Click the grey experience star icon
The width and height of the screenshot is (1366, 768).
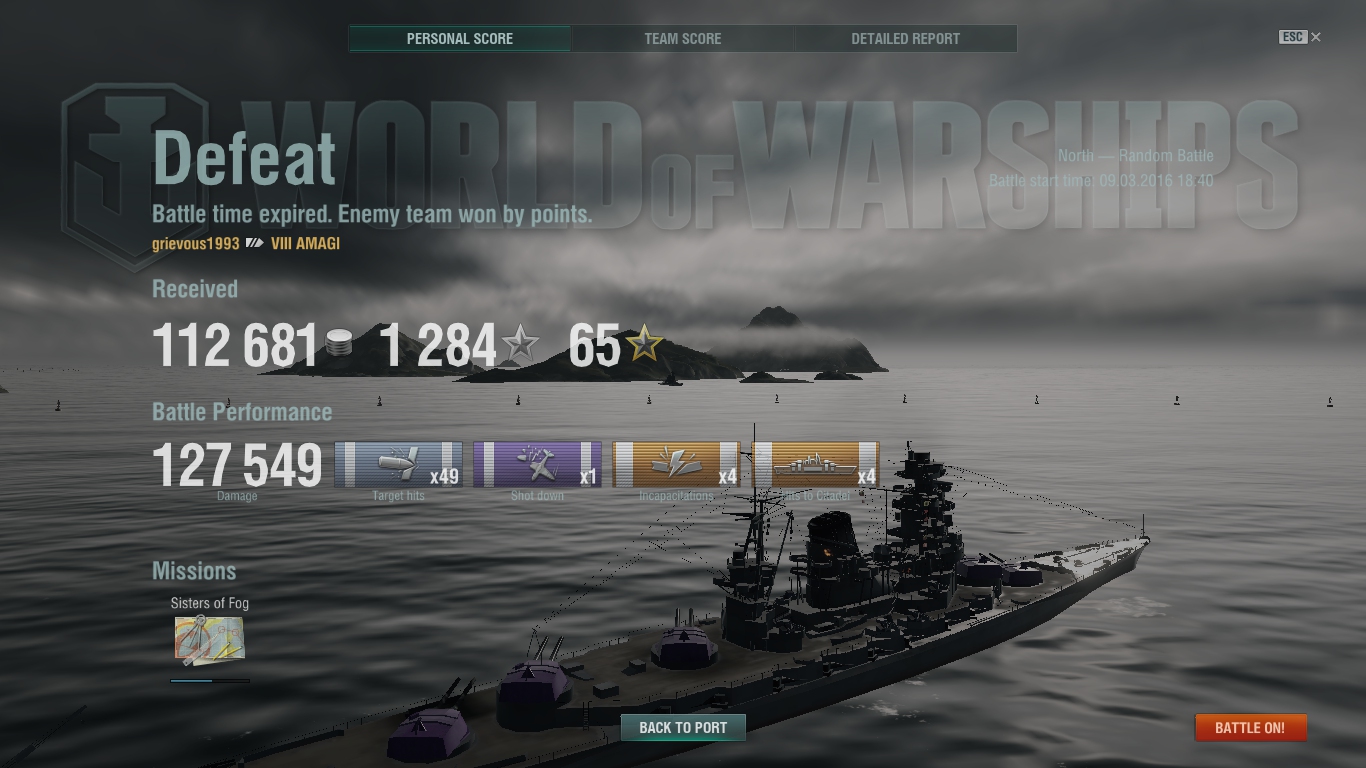[520, 346]
